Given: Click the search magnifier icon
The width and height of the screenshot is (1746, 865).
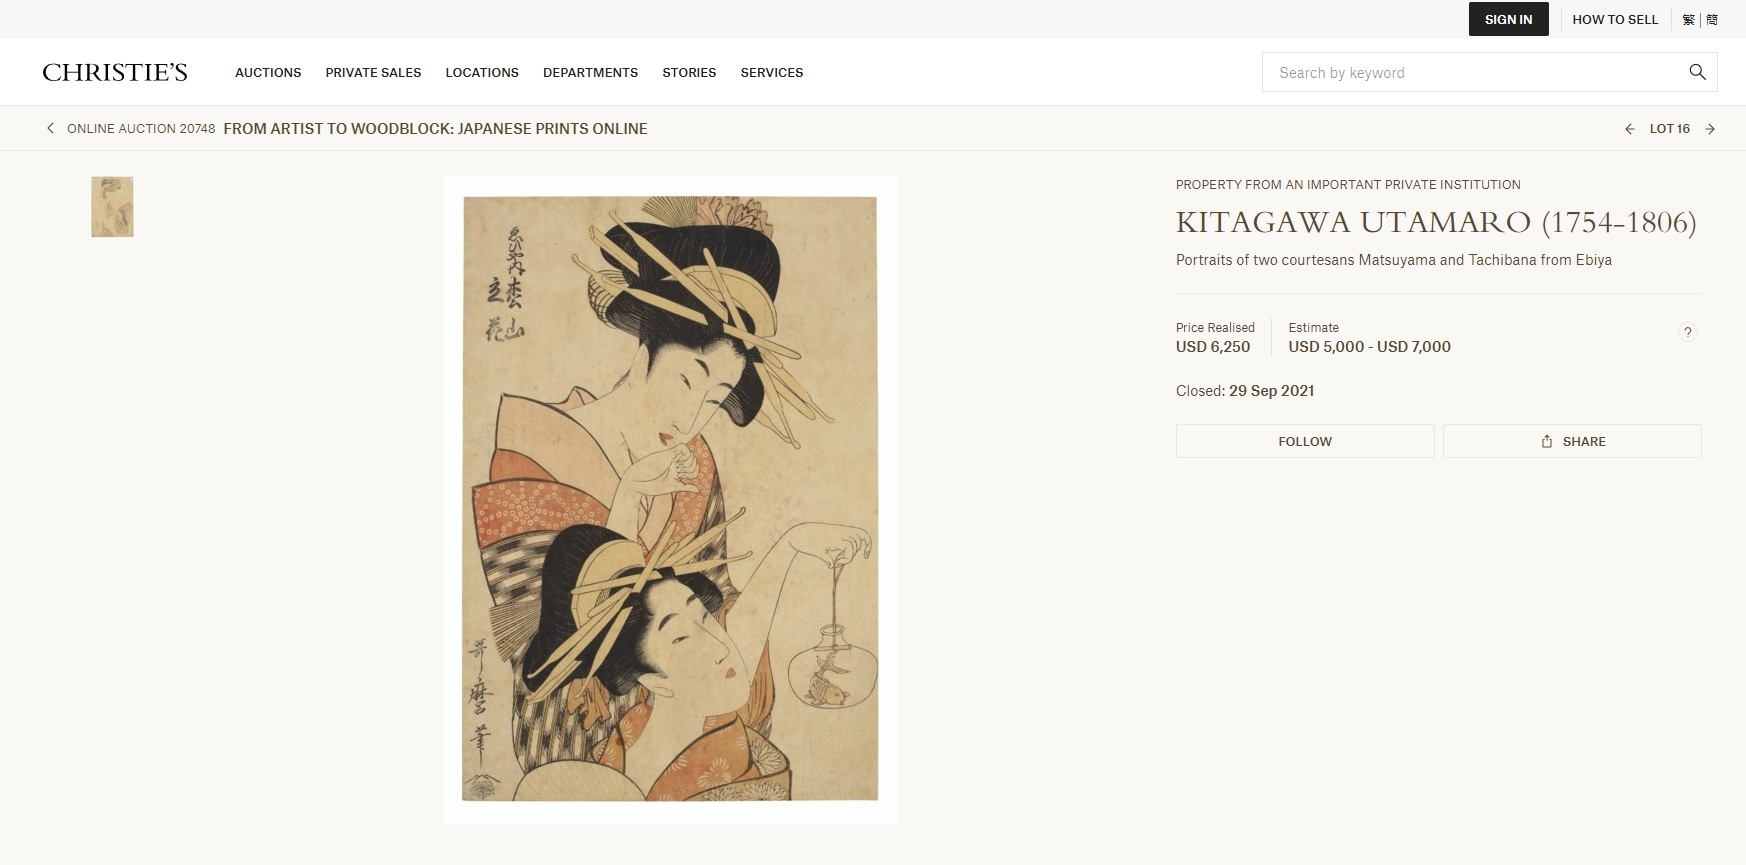Looking at the screenshot, I should tap(1697, 72).
